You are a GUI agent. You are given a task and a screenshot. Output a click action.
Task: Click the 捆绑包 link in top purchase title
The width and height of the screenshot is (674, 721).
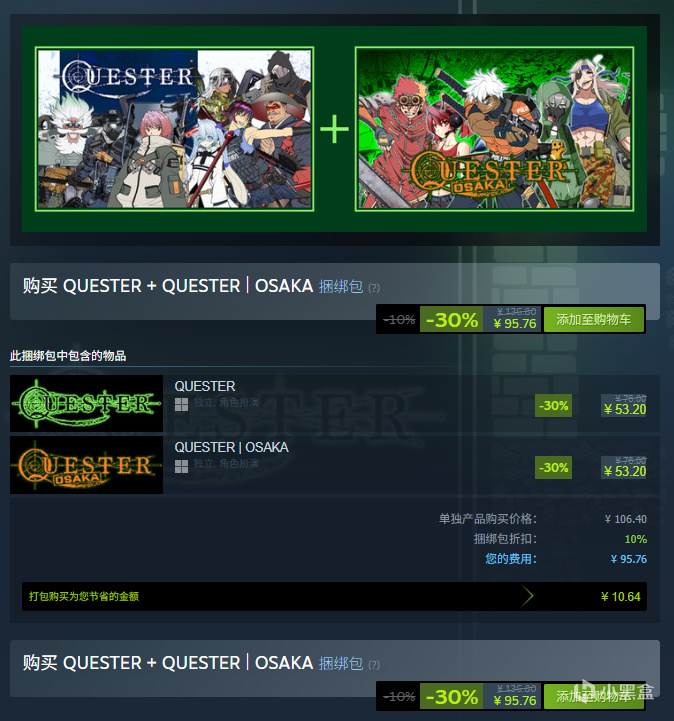(x=341, y=286)
